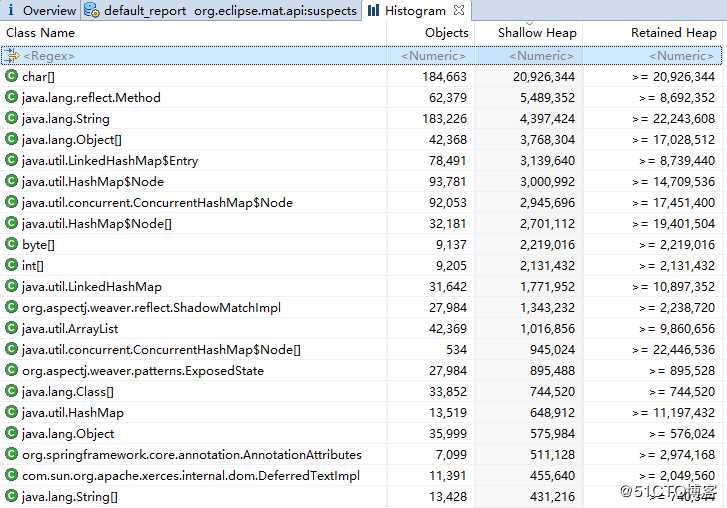Click the class icon of java.lang.String[]
Viewport: 727px width, 508px height.
click(x=11, y=496)
